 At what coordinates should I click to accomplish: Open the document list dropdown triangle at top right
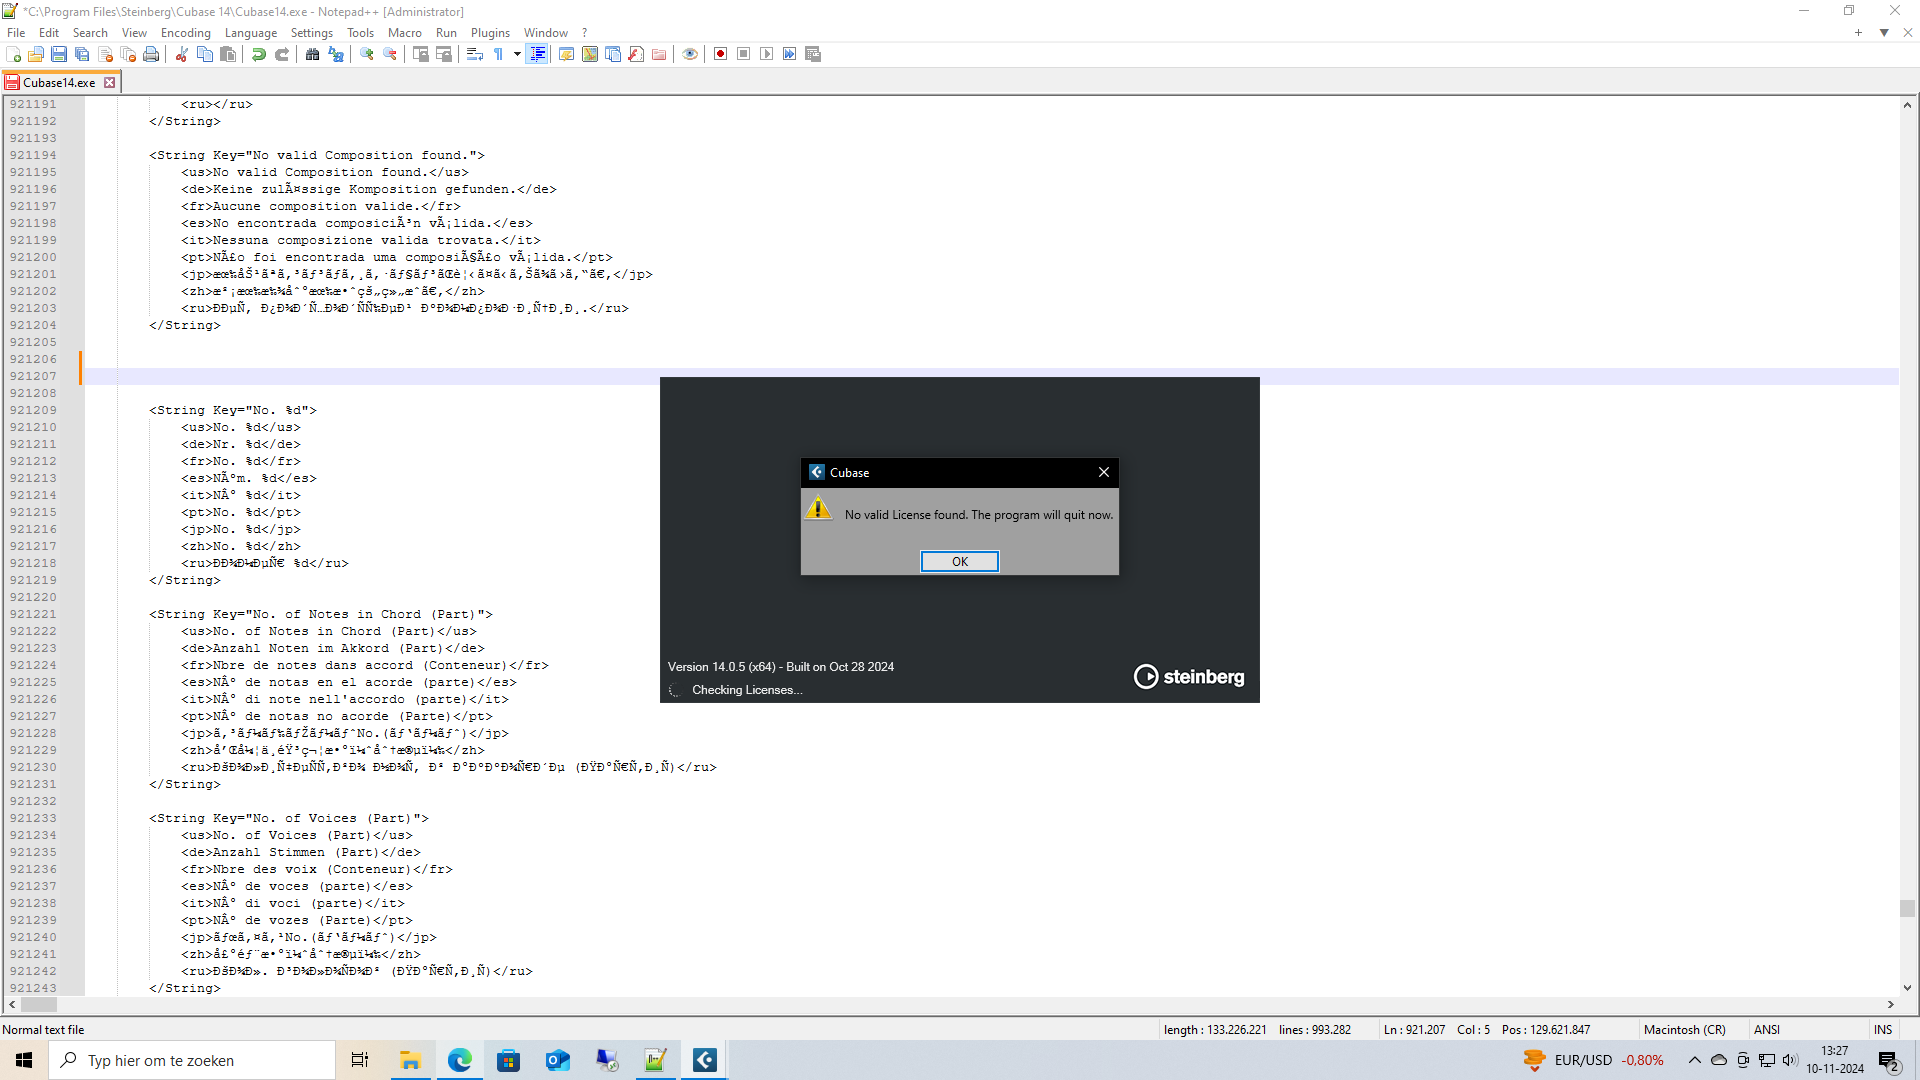(x=1884, y=33)
